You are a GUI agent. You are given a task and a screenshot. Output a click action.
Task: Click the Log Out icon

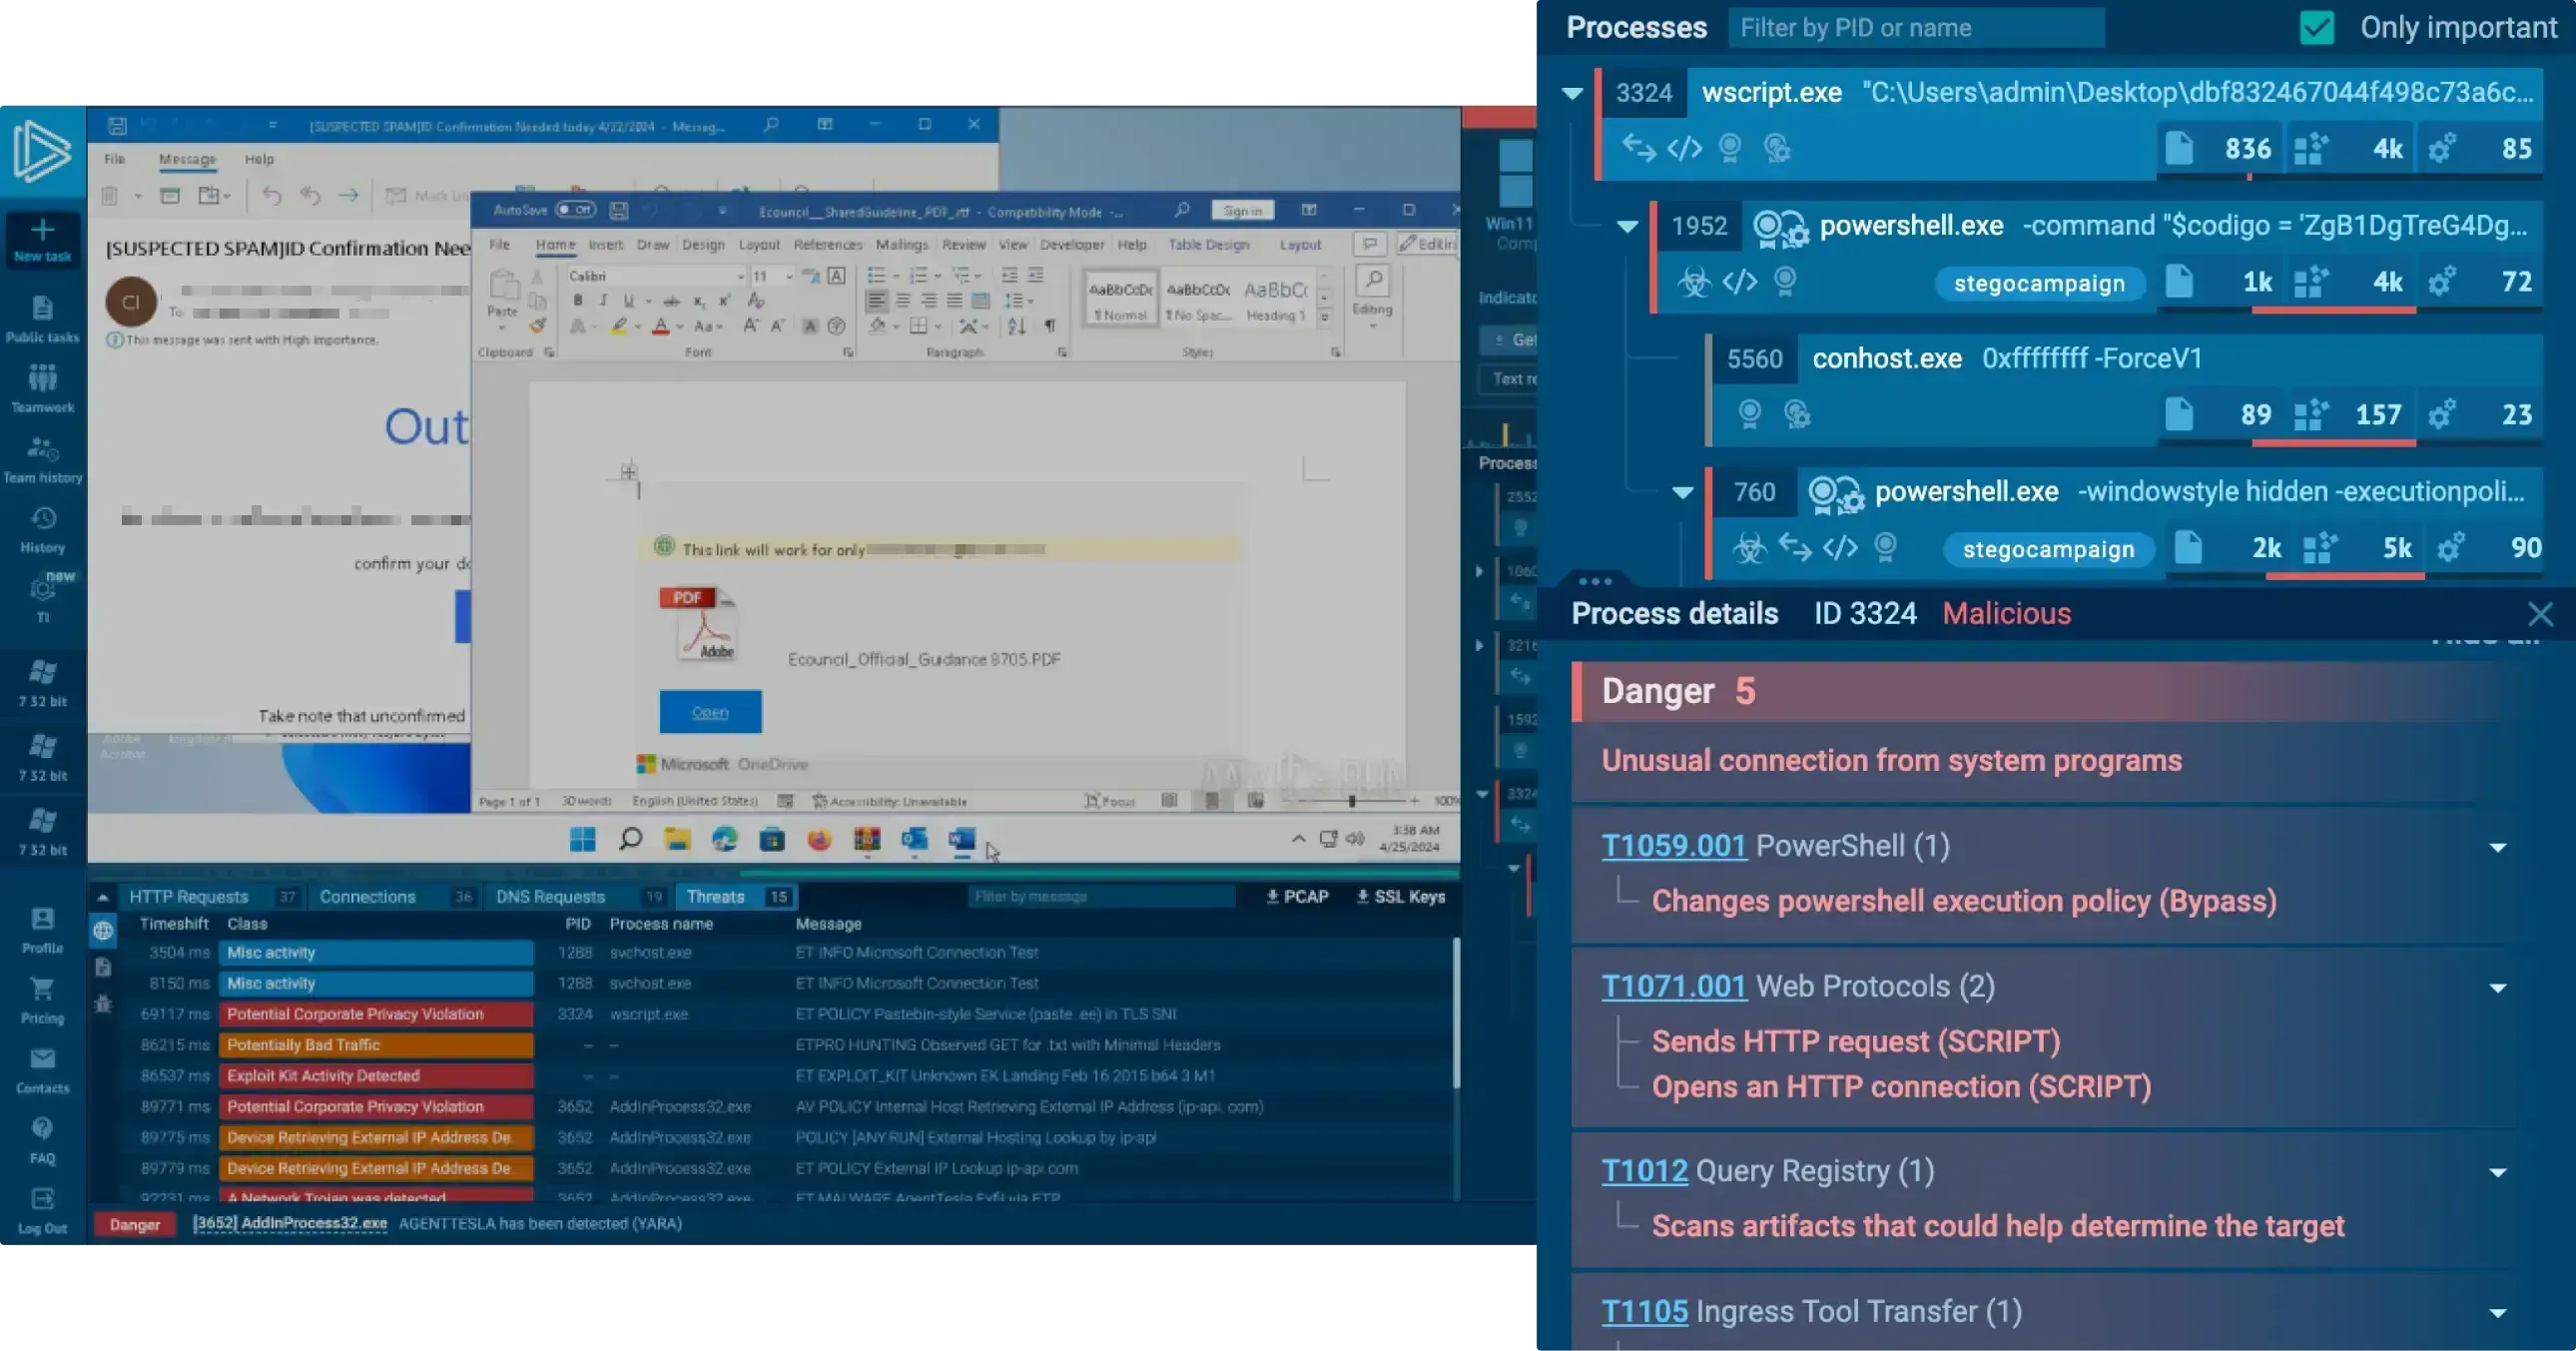pyautogui.click(x=42, y=1200)
